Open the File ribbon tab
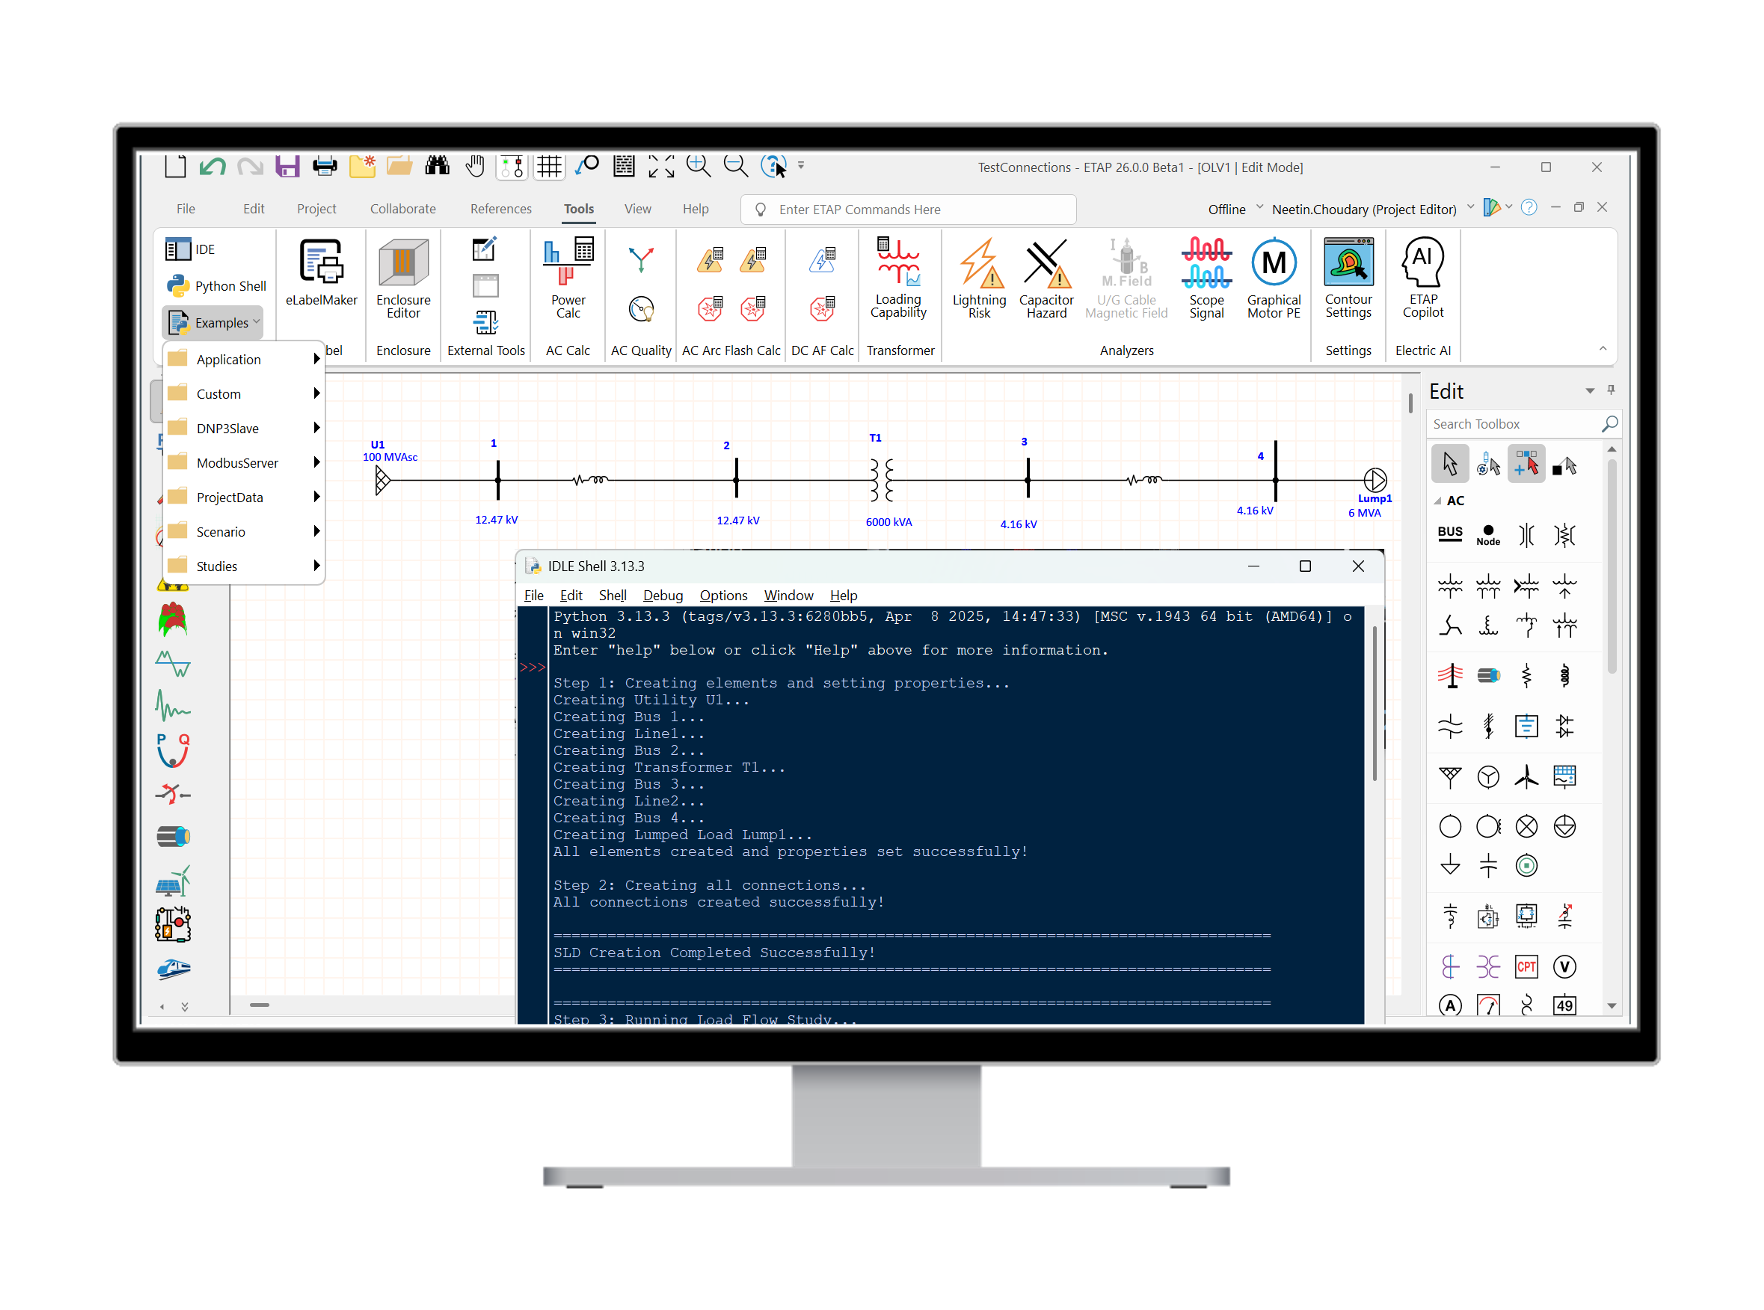Viewport: 1764px width, 1310px height. point(186,209)
